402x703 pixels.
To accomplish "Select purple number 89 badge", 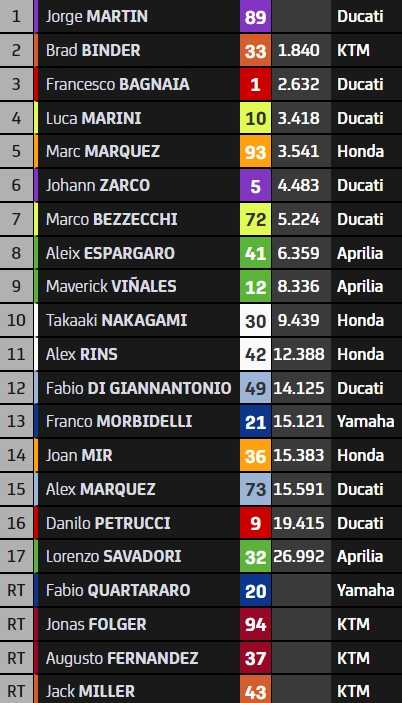I will tap(255, 17).
